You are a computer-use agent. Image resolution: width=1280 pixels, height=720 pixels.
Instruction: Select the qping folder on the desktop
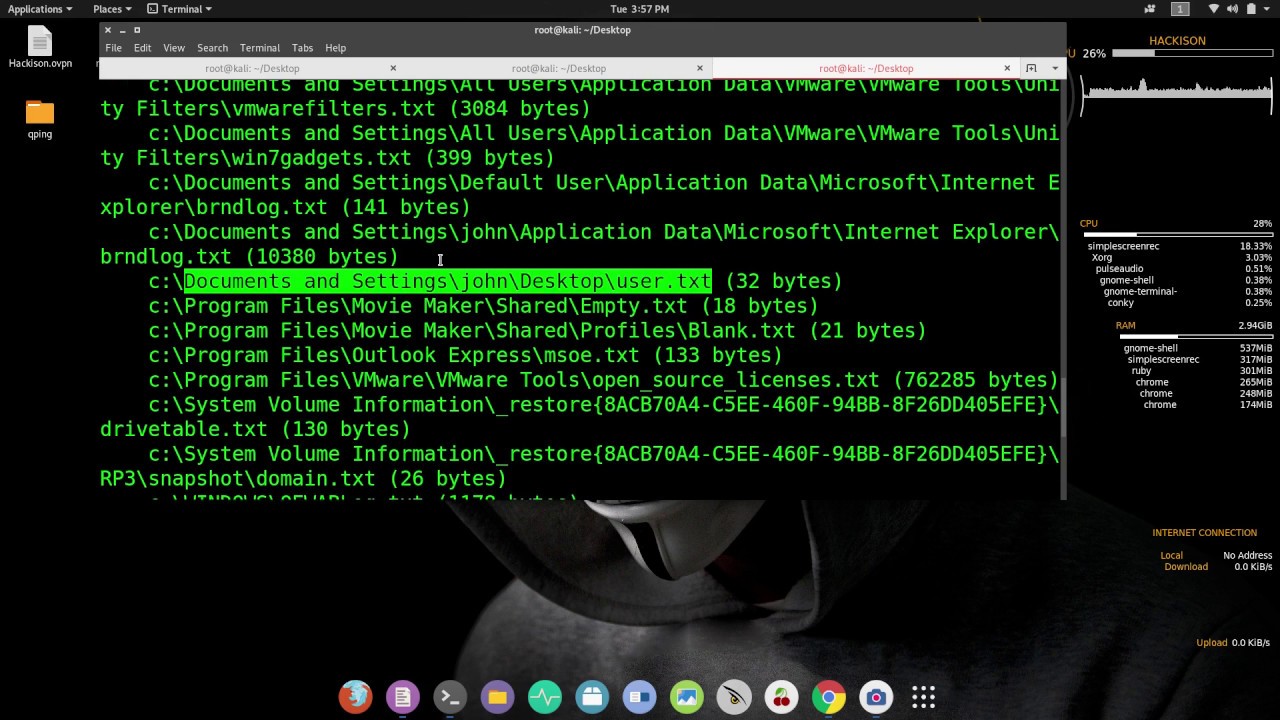pos(40,119)
